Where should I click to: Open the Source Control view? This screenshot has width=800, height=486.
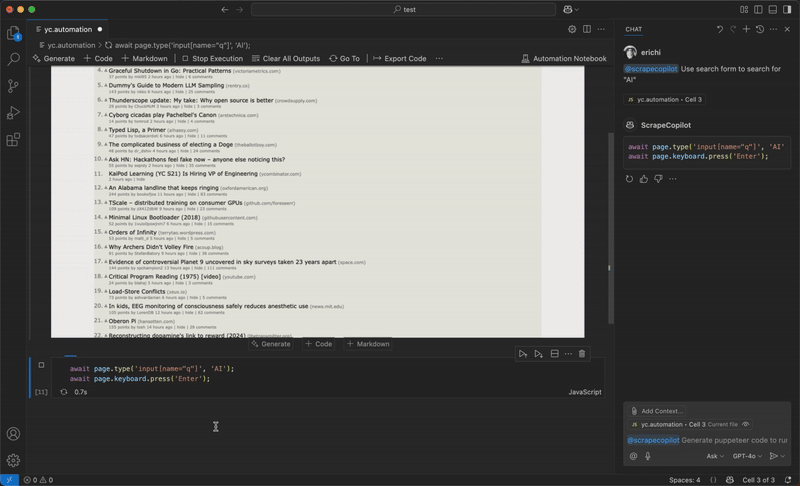(13, 86)
